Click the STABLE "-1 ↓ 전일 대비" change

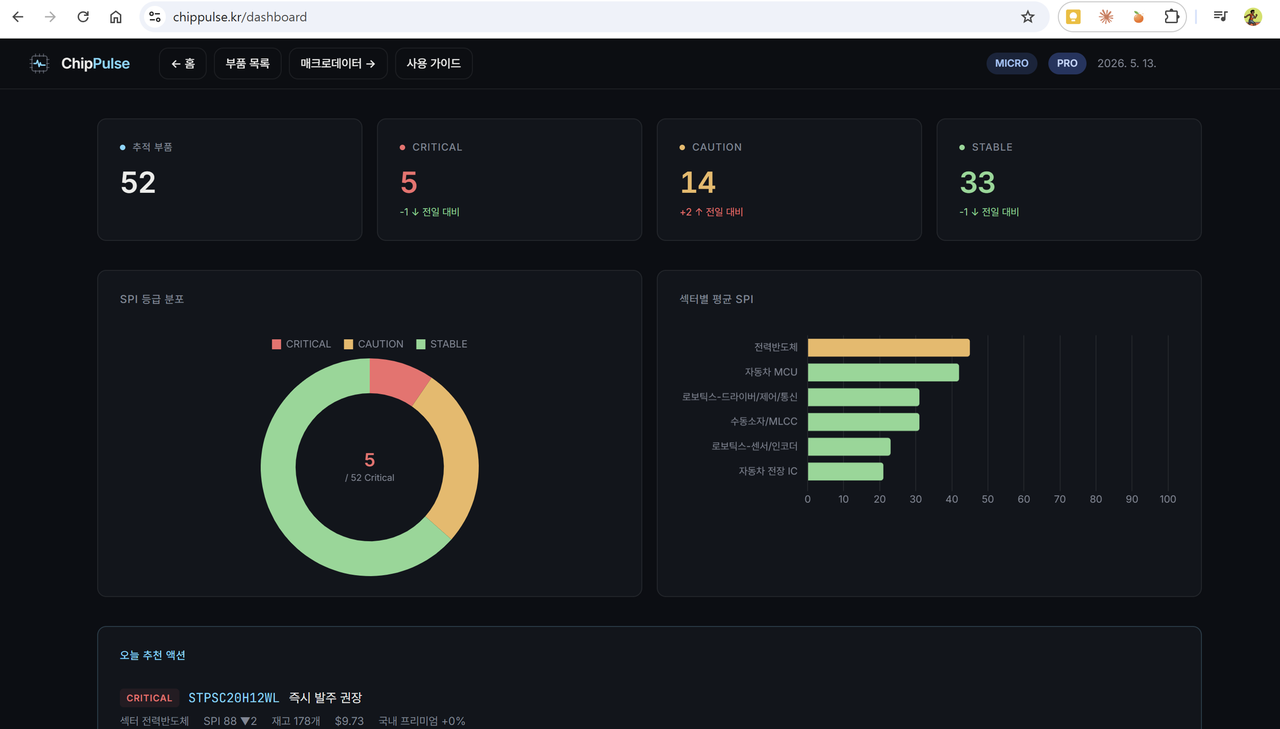[990, 212]
